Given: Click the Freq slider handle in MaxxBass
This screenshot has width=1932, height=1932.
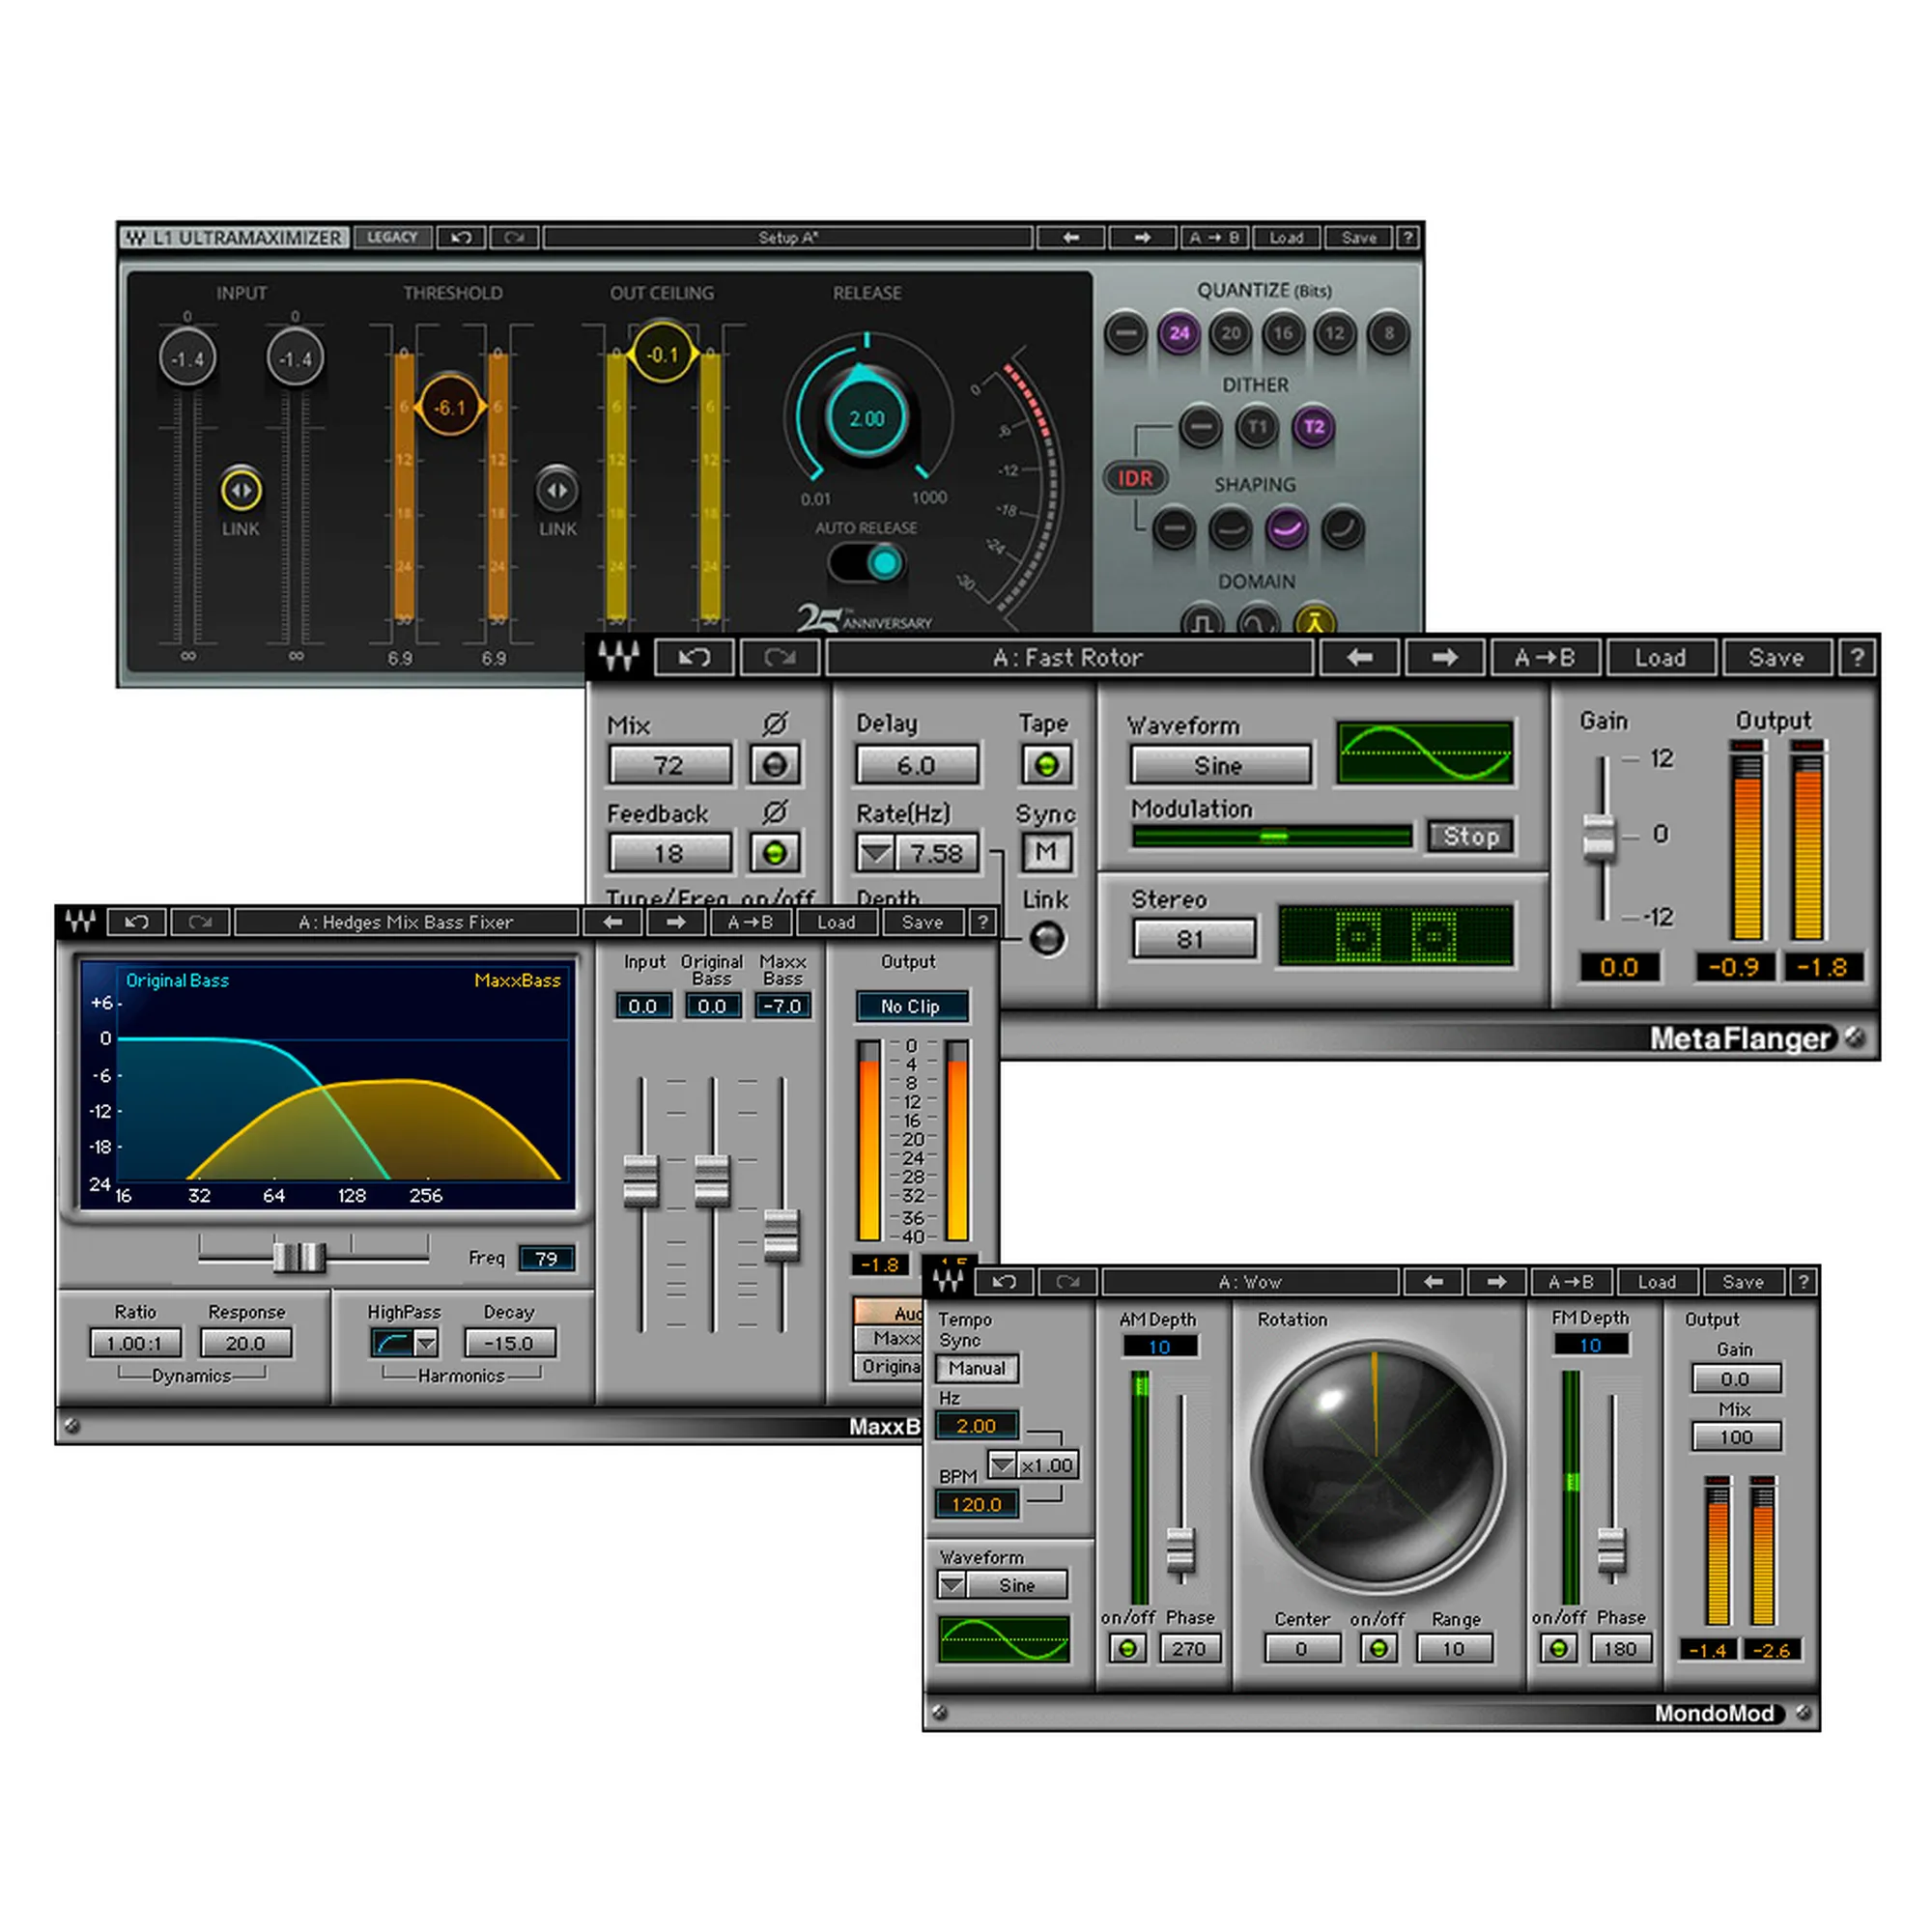Looking at the screenshot, I should click(299, 1256).
